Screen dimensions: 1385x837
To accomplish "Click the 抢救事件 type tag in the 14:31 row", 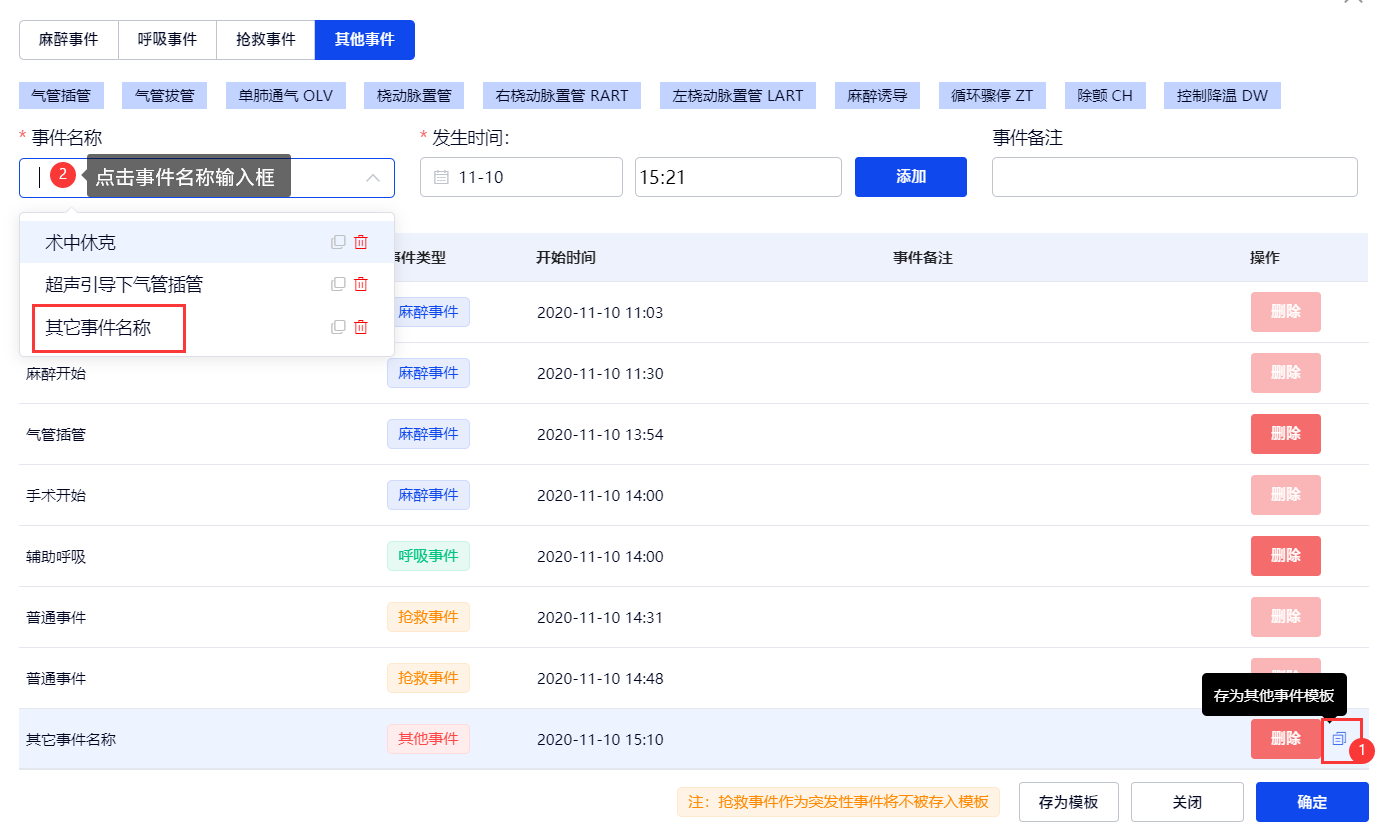I will coord(428,617).
